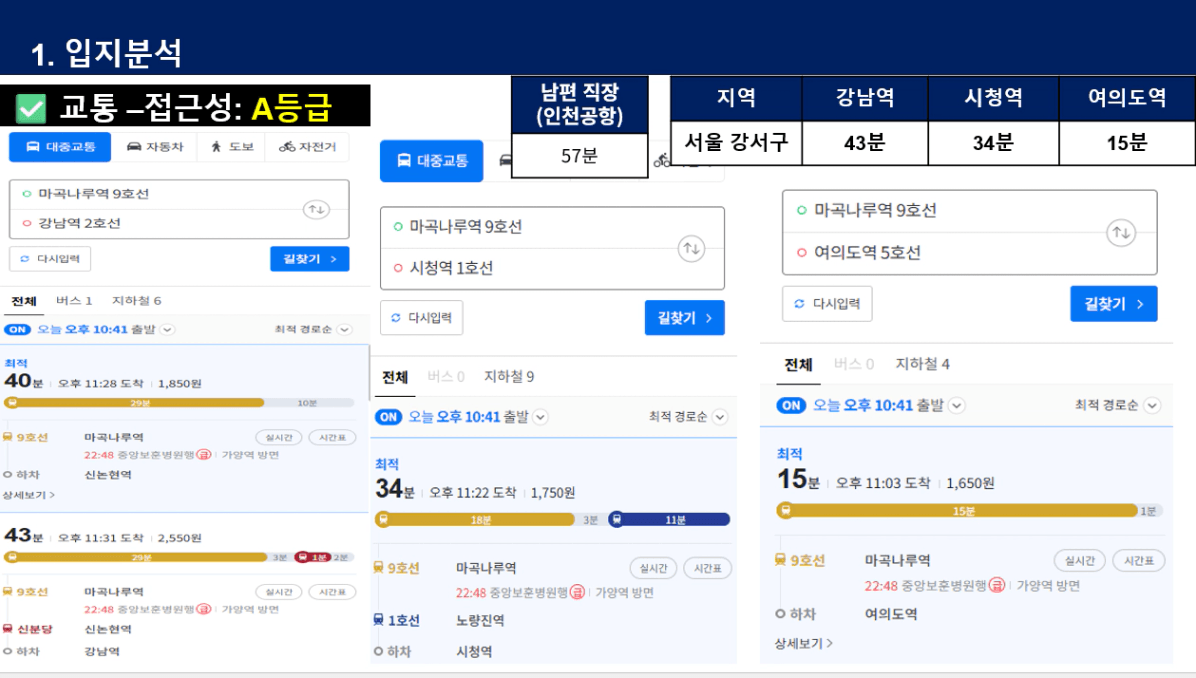Click 여의도역 5호선 destination field
Image resolution: width=1196 pixels, height=678 pixels.
[x=969, y=253]
